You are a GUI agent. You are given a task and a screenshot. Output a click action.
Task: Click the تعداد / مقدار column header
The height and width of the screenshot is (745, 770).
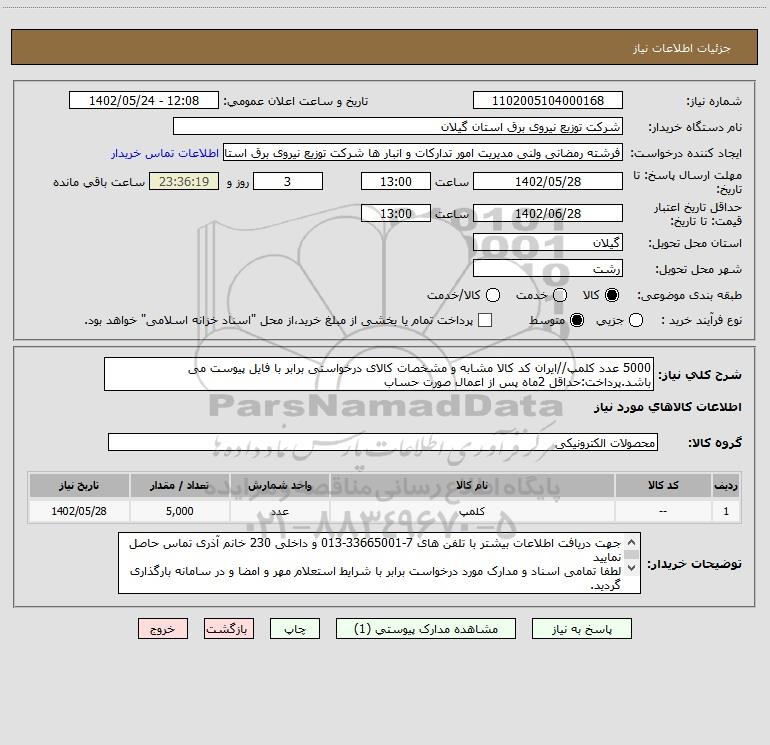coord(179,485)
